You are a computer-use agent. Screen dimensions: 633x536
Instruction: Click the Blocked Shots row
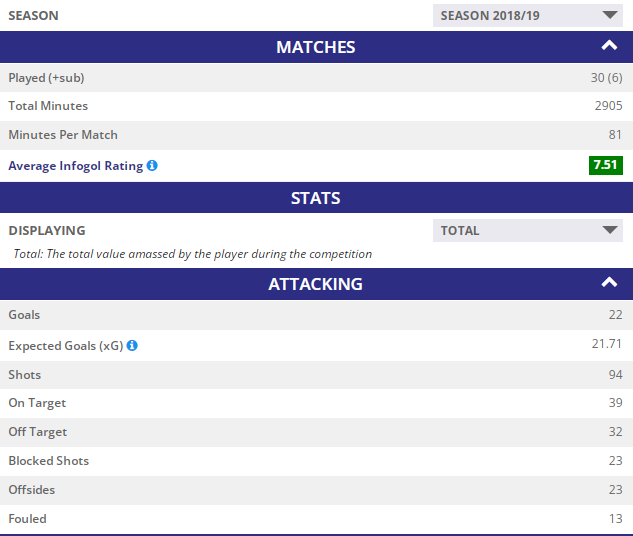coord(316,461)
